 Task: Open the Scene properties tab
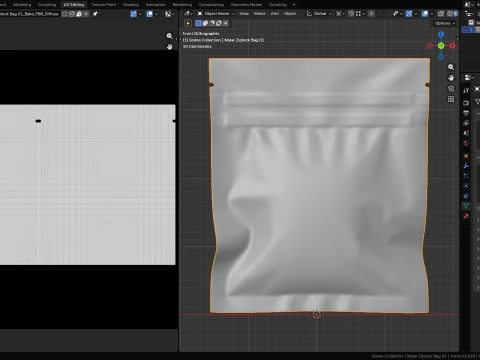[466, 133]
